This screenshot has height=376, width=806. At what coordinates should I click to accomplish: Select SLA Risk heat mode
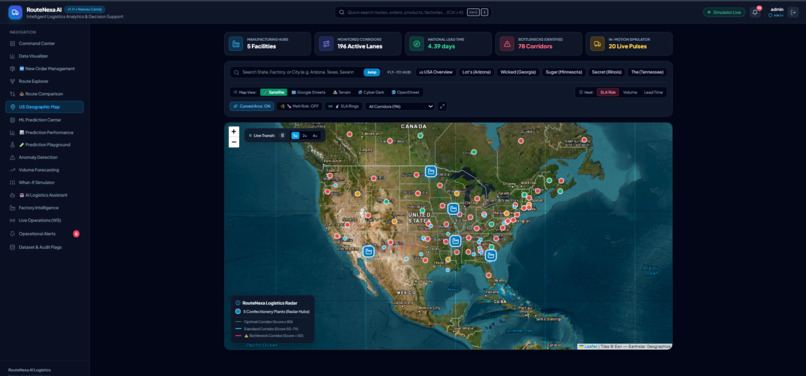tap(608, 93)
